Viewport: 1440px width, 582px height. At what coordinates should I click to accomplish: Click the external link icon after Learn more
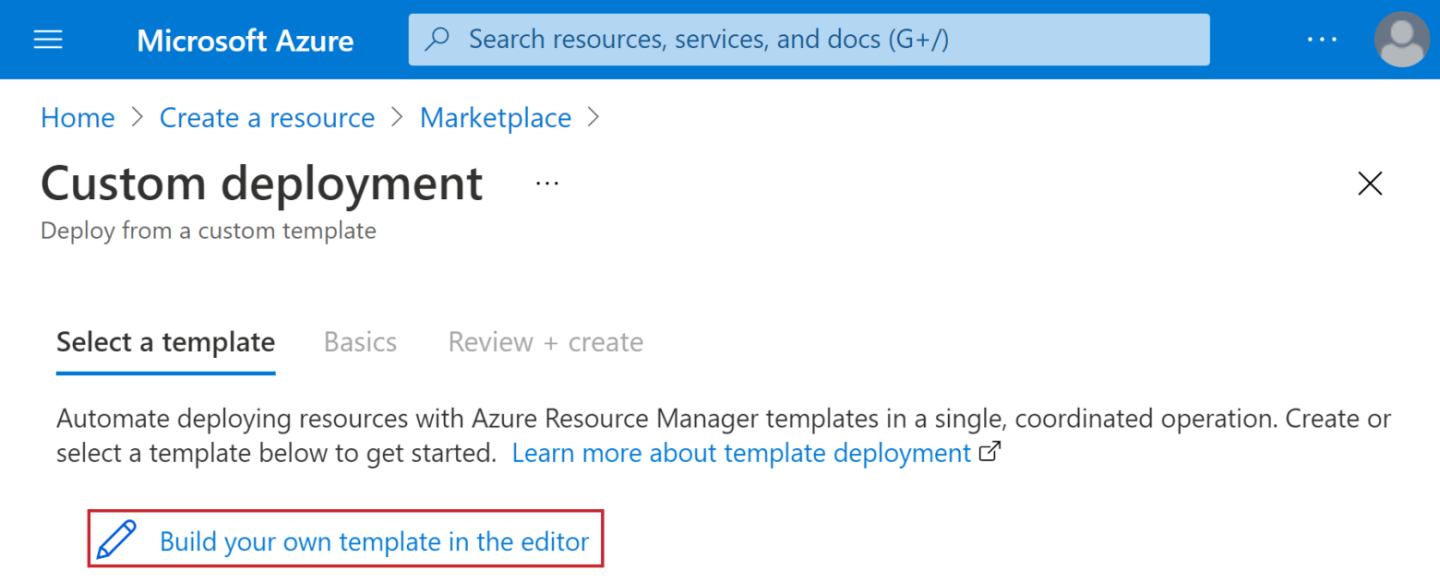989,452
